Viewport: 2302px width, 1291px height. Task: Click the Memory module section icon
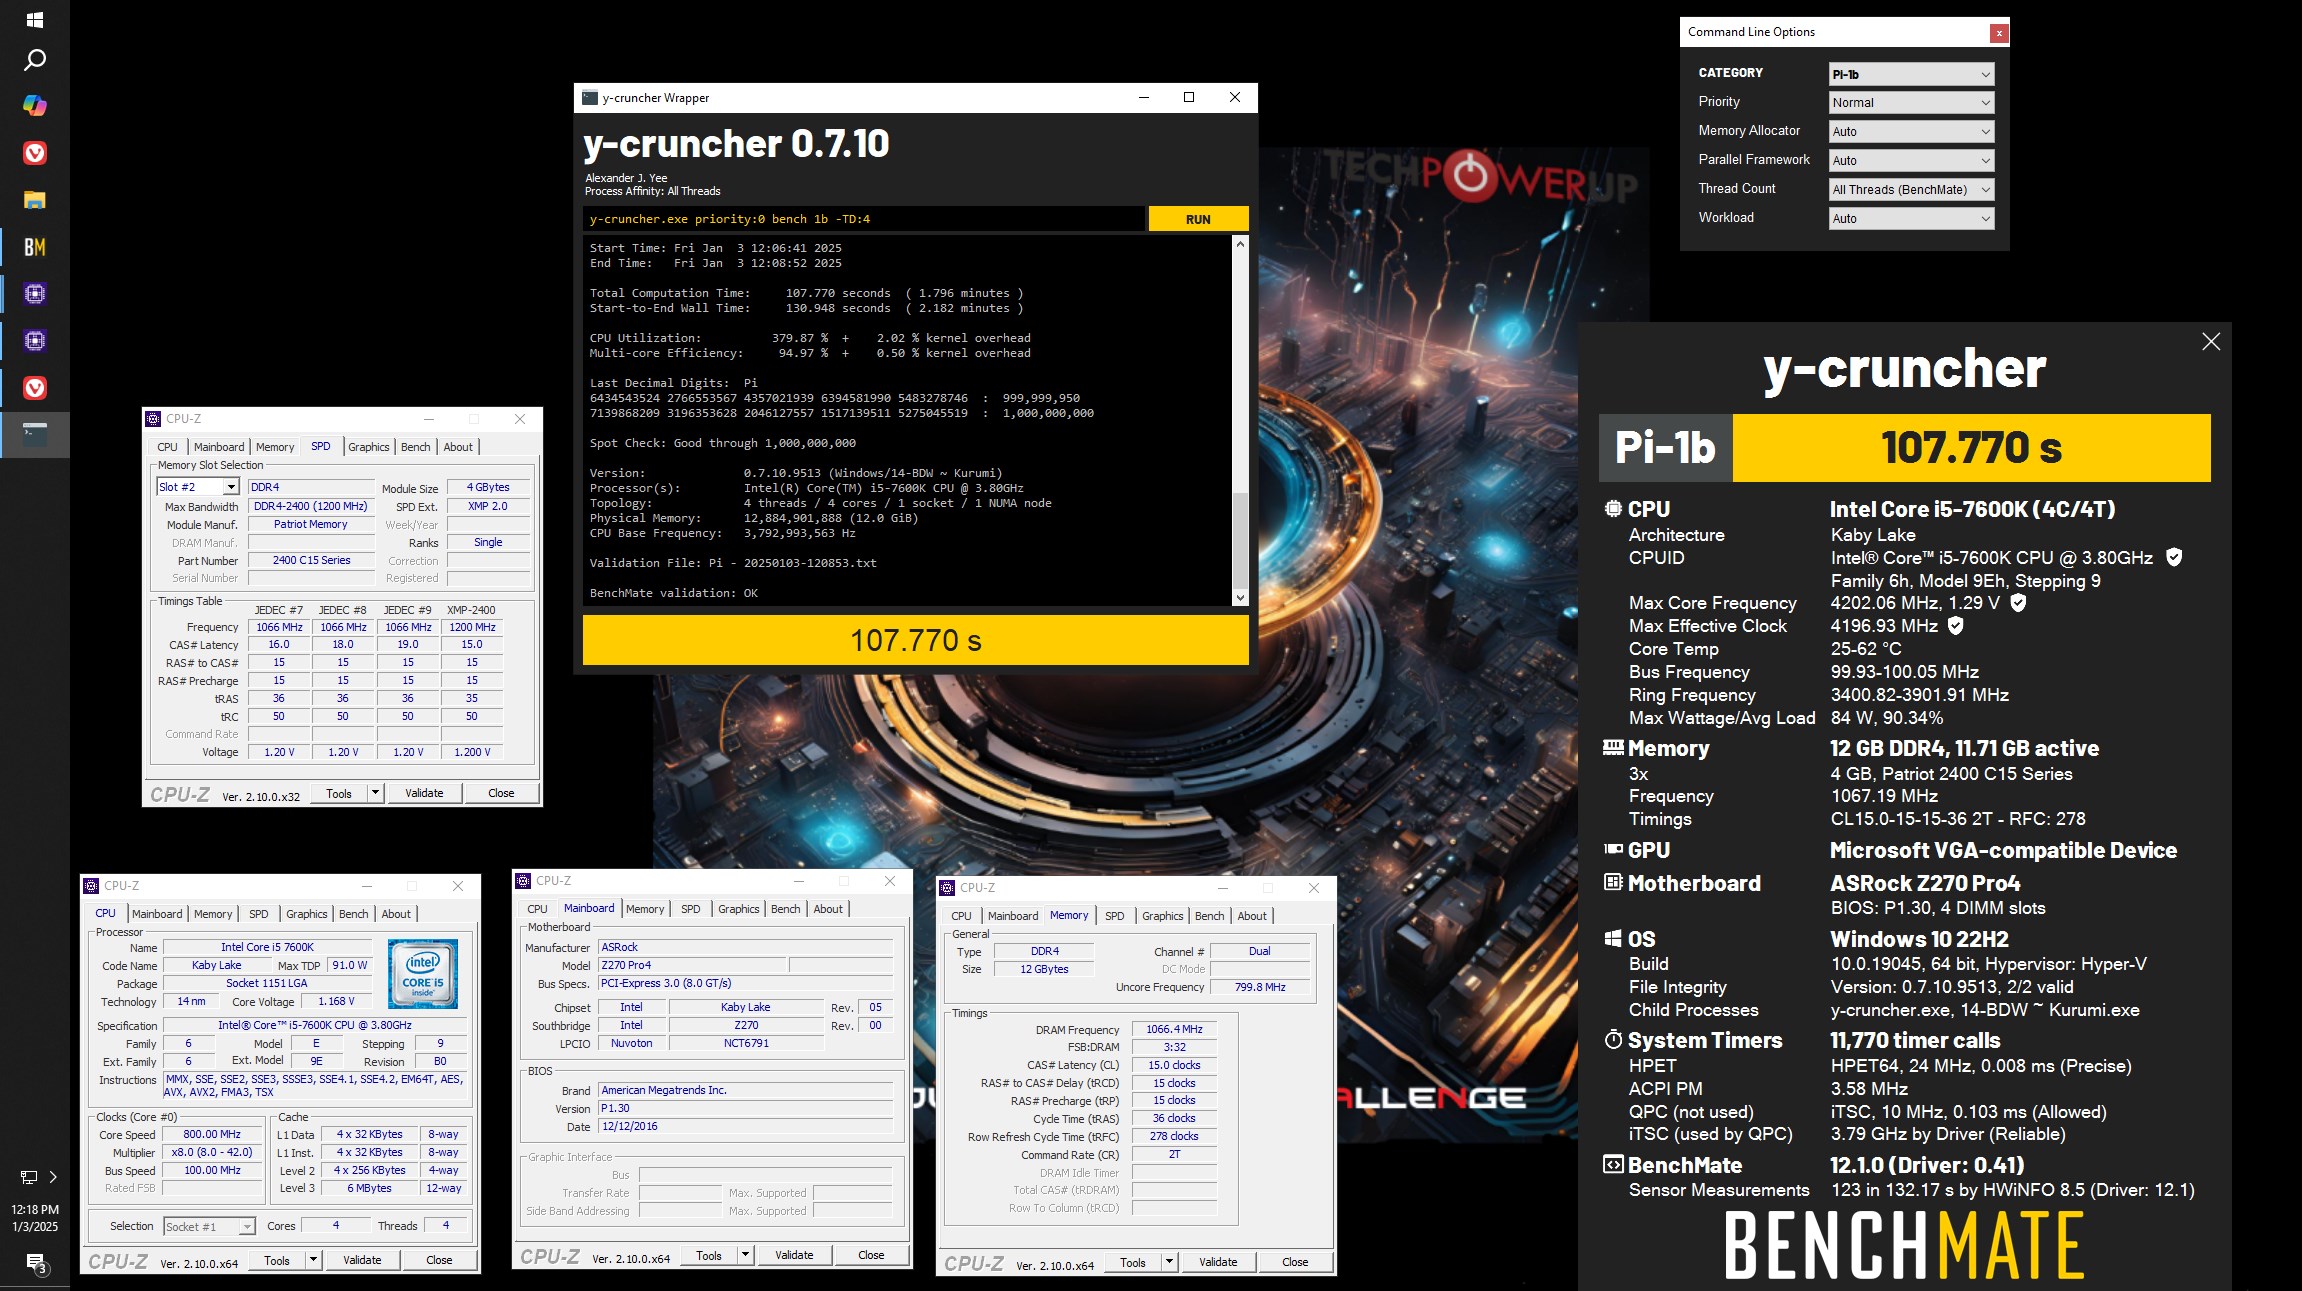pyautogui.click(x=1613, y=747)
